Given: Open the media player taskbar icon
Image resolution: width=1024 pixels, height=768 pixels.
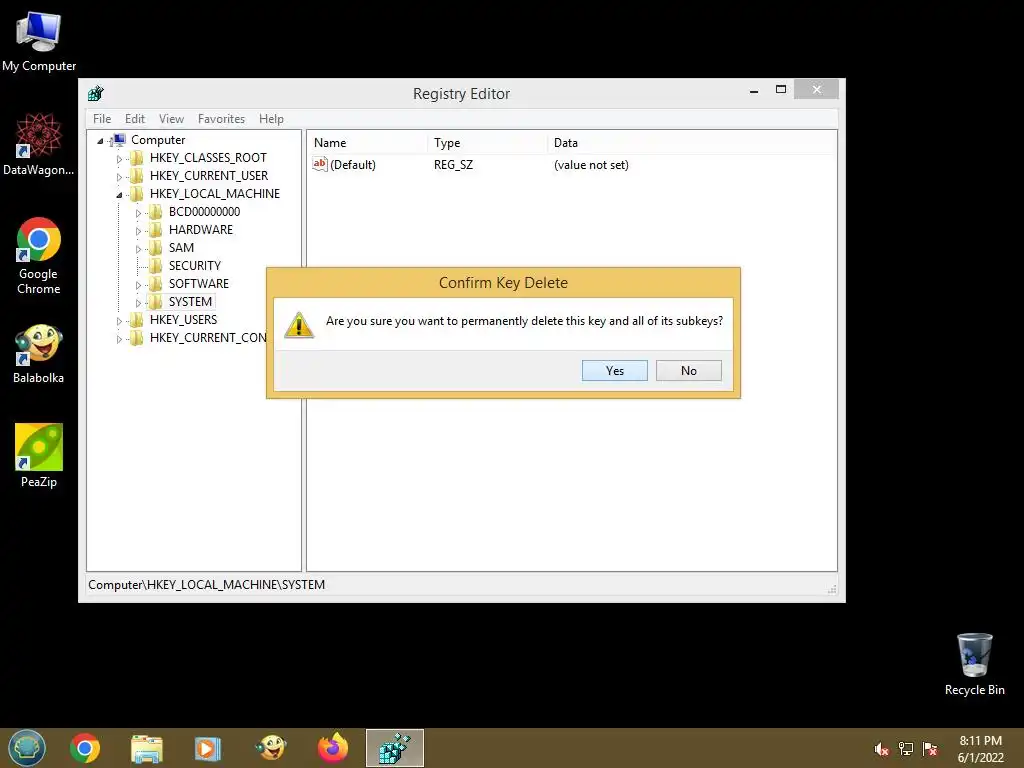Looking at the screenshot, I should tap(208, 748).
